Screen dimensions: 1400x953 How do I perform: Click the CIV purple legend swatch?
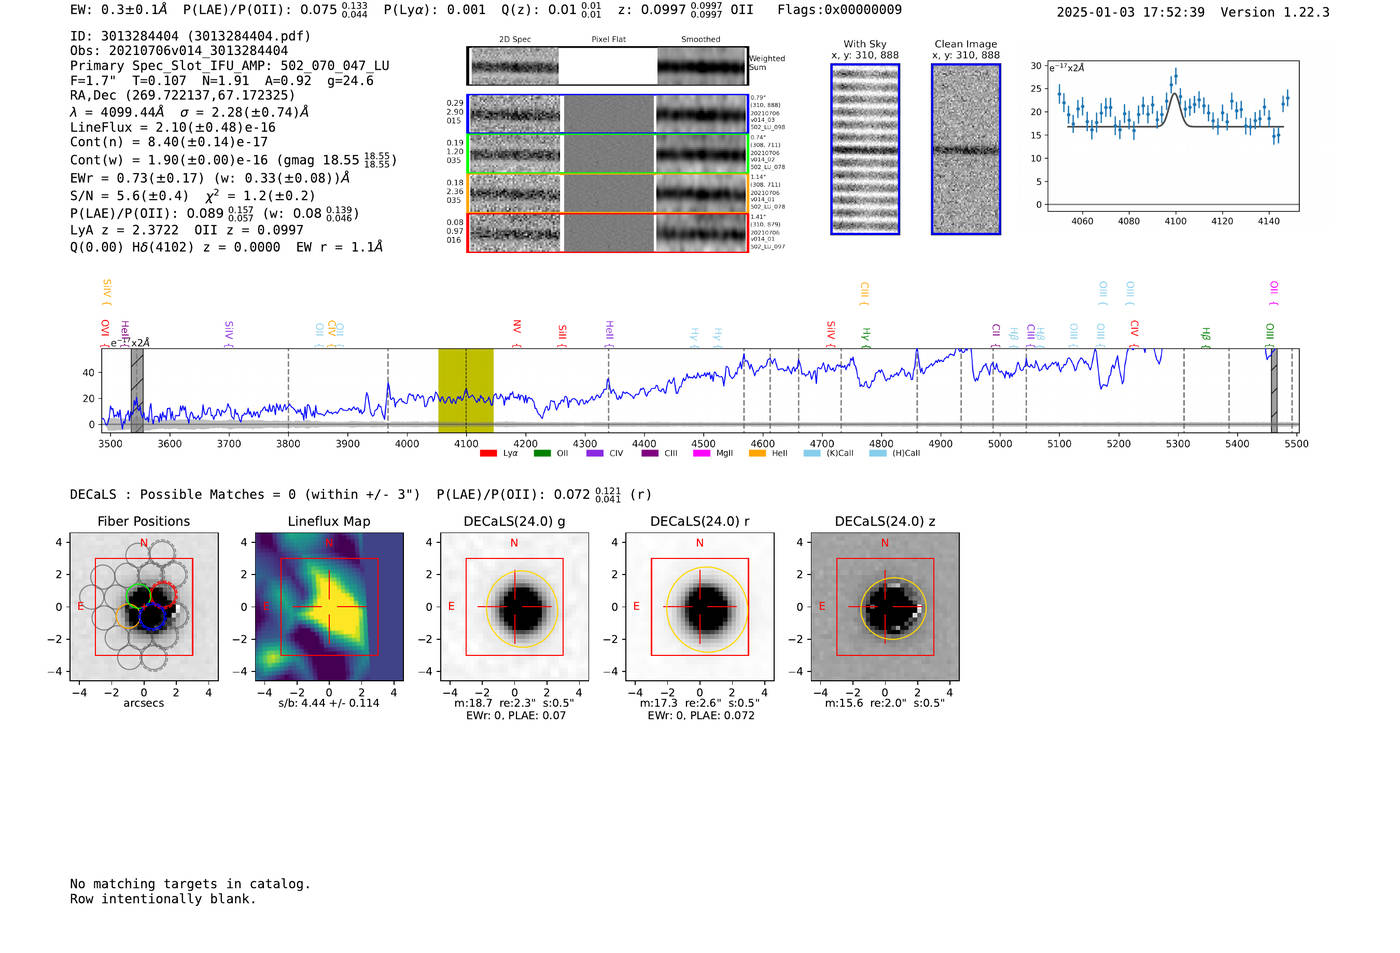(x=595, y=453)
